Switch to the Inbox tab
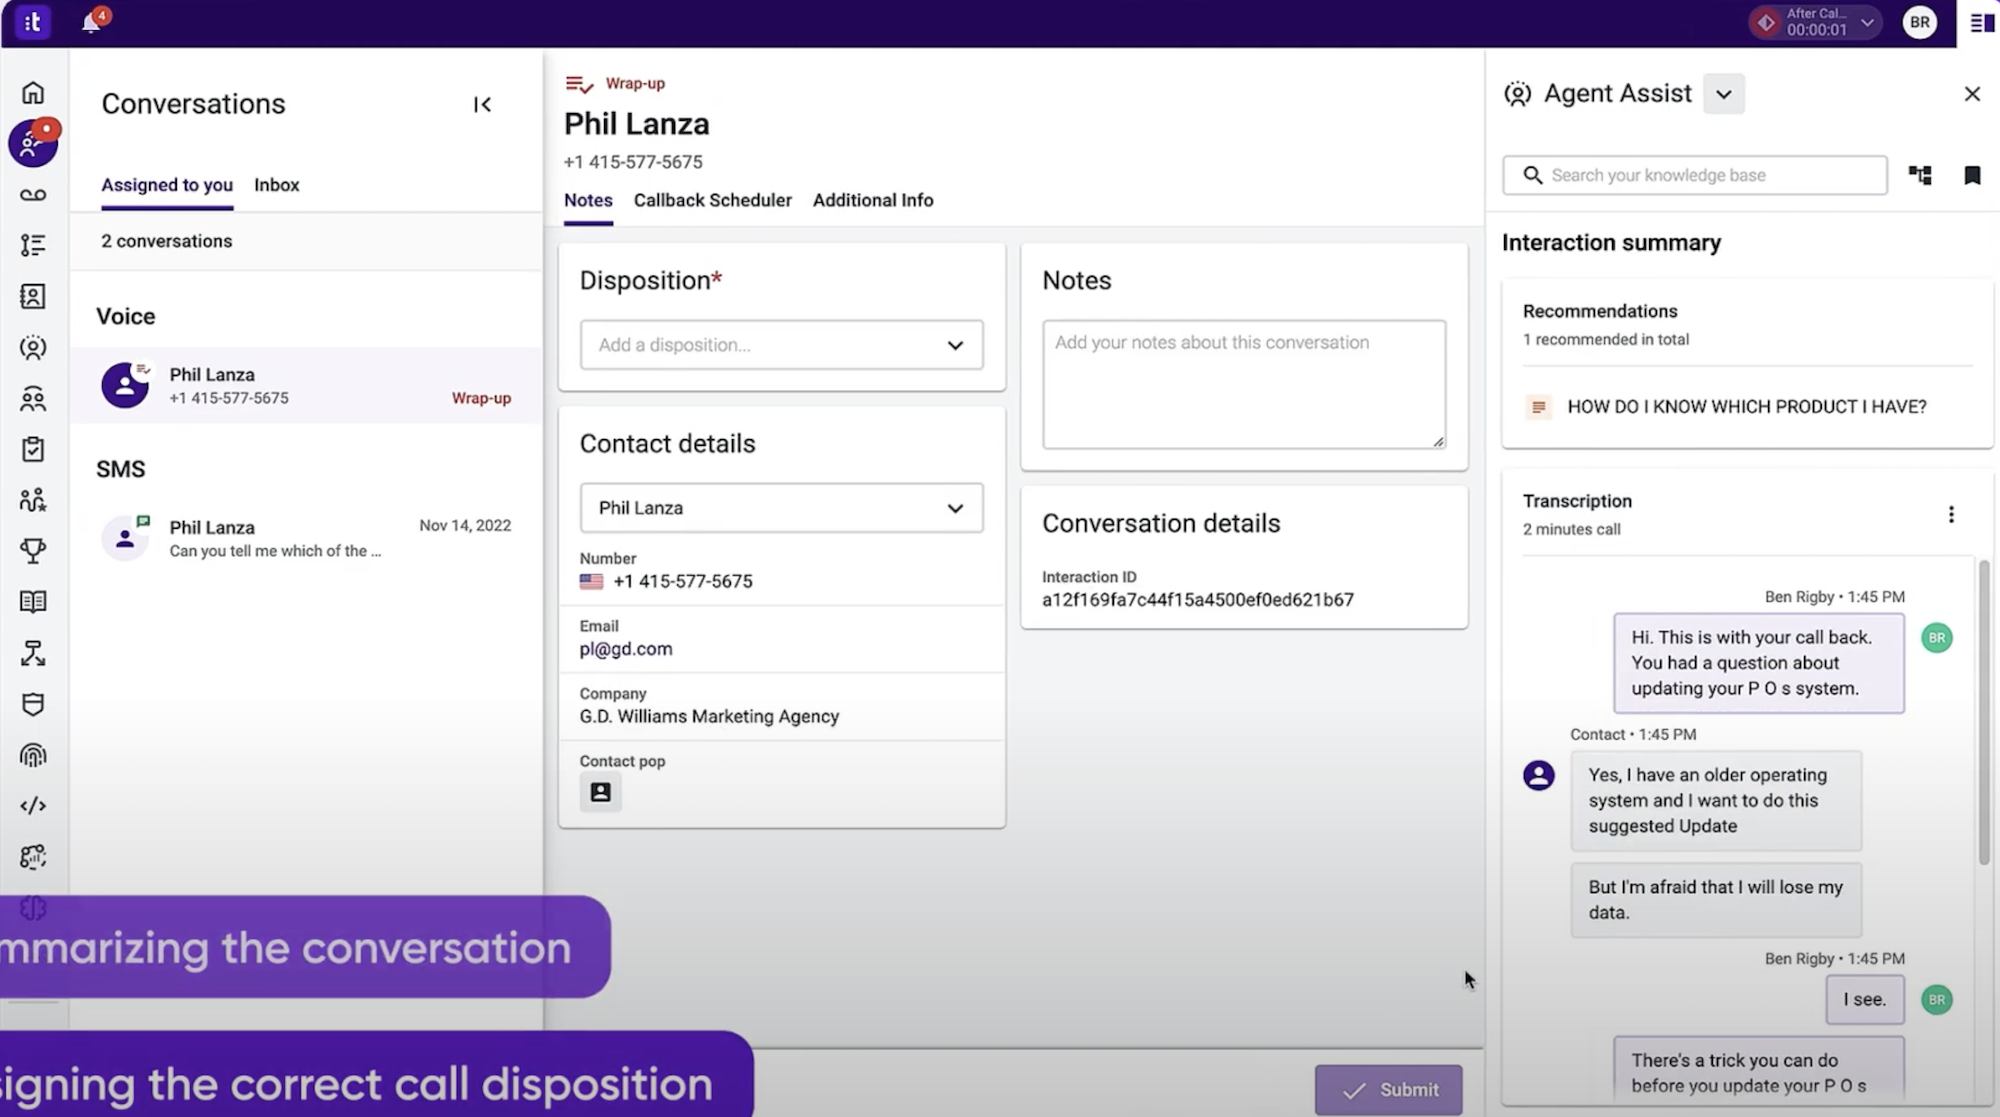This screenshot has width=2000, height=1117. click(277, 185)
